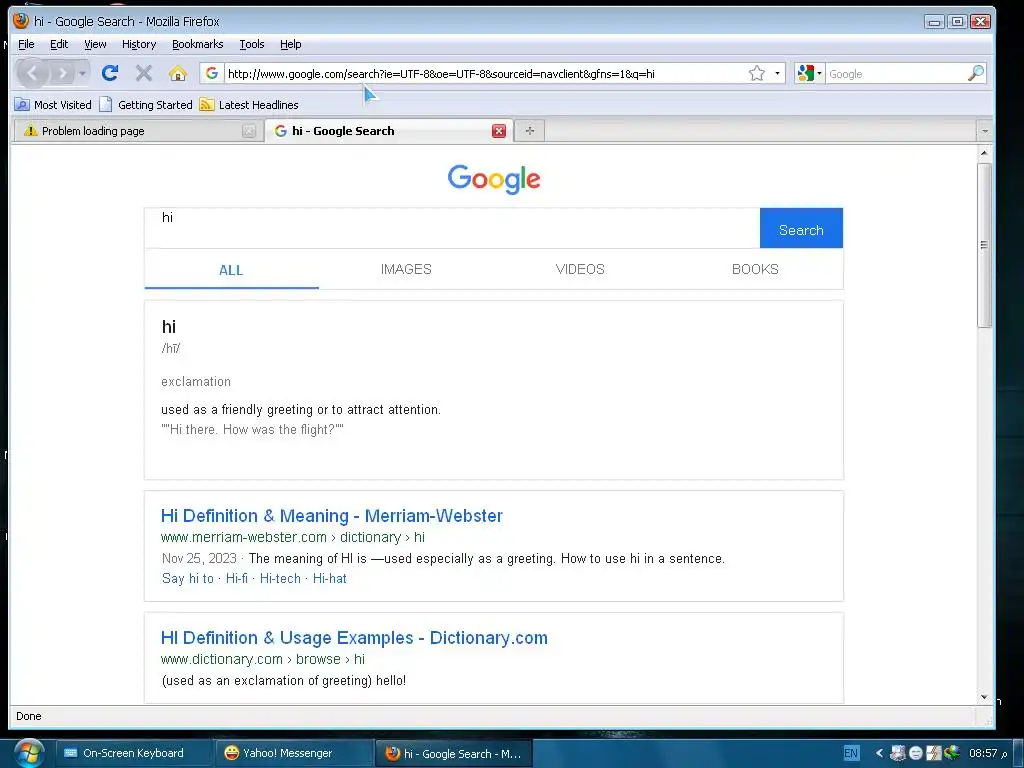
Task: Click the EN language indicator
Action: pos(851,753)
